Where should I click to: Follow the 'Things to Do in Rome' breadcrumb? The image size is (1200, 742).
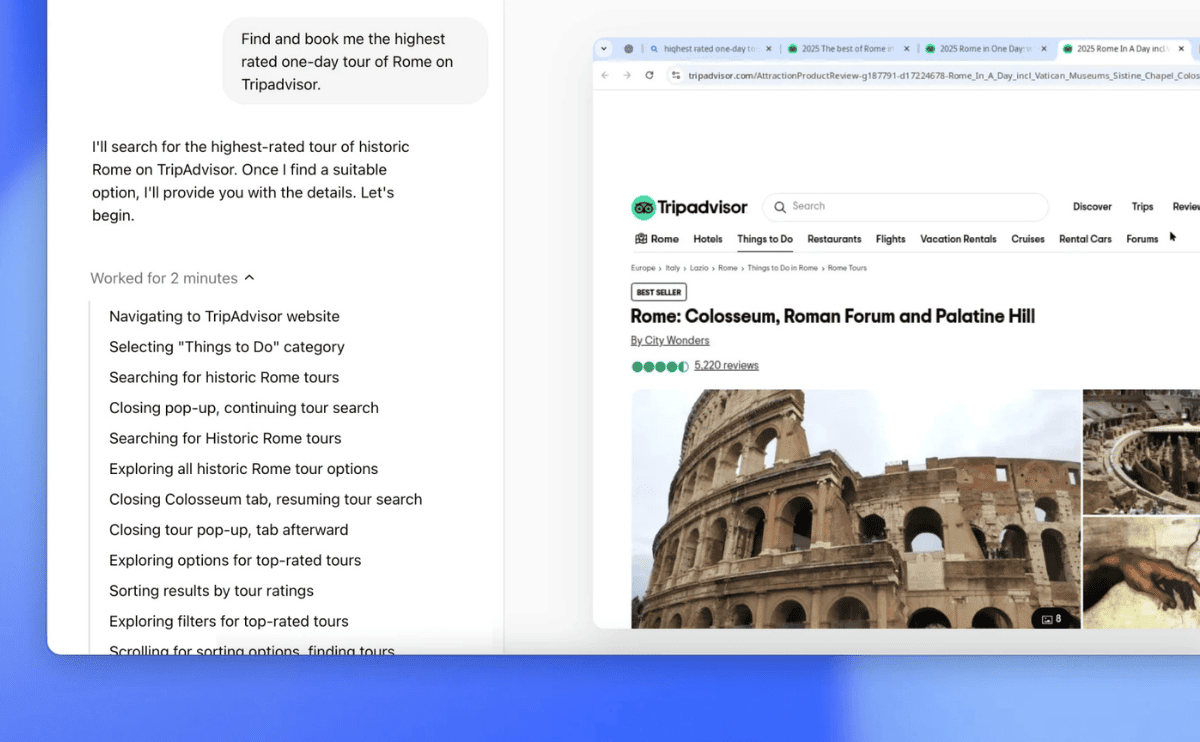coord(782,268)
